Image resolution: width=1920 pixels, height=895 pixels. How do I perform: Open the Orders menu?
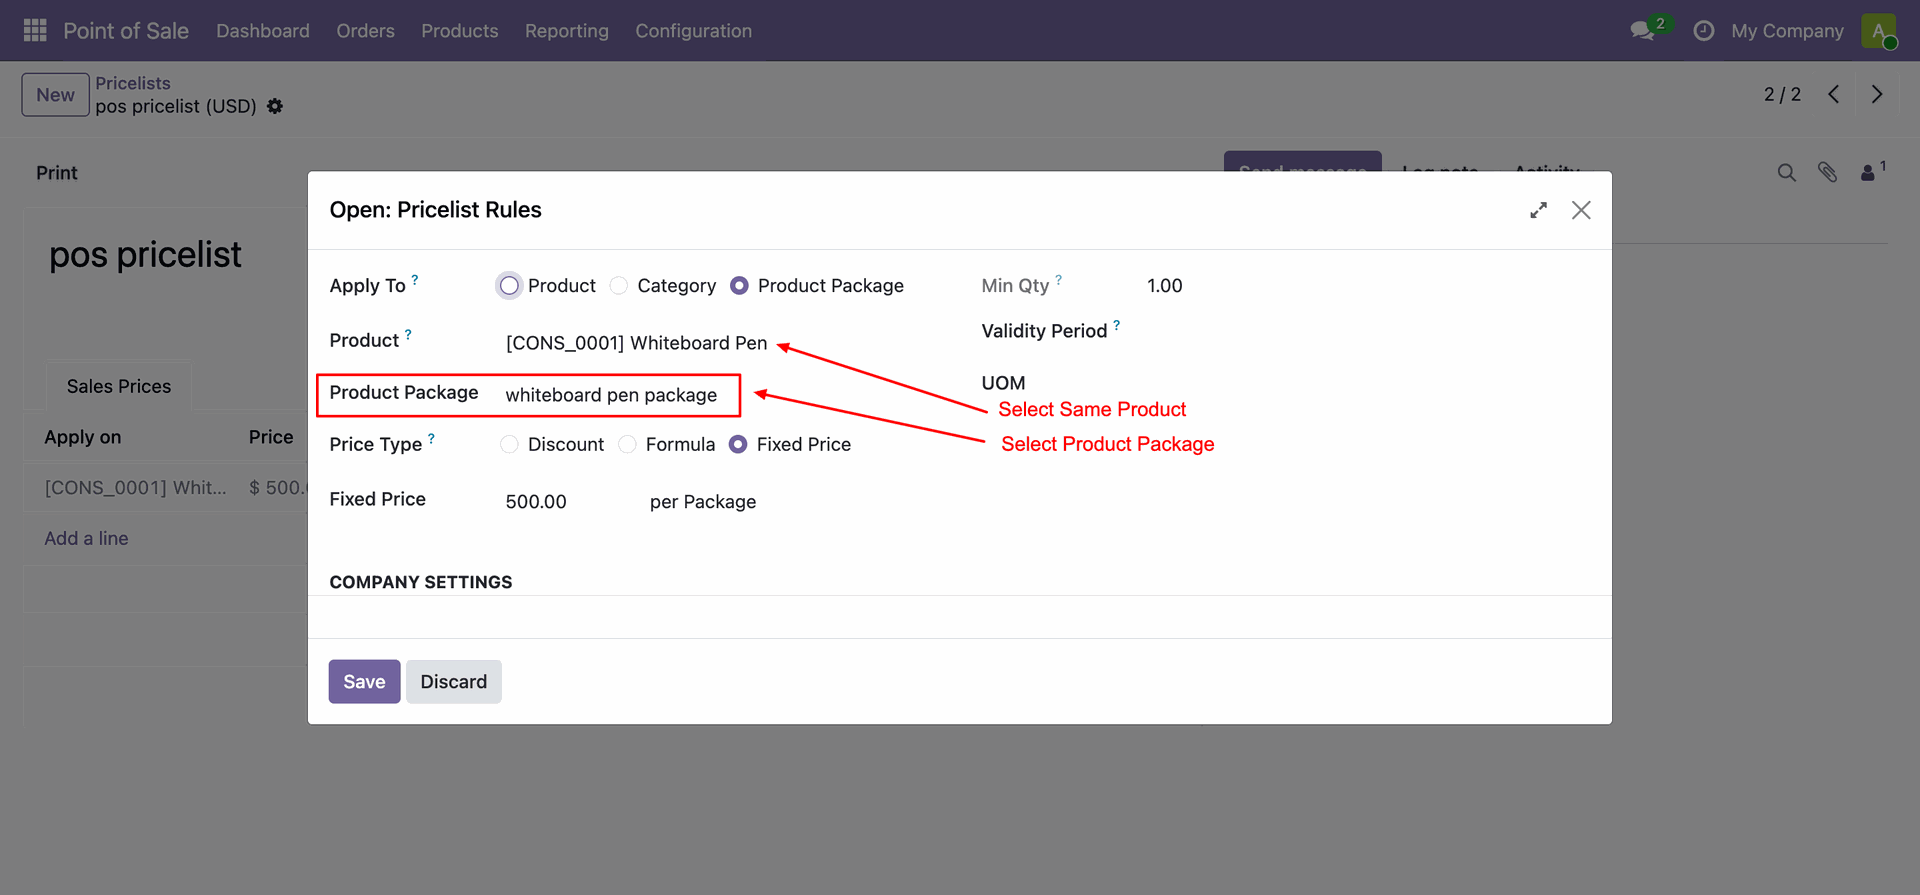coord(365,31)
